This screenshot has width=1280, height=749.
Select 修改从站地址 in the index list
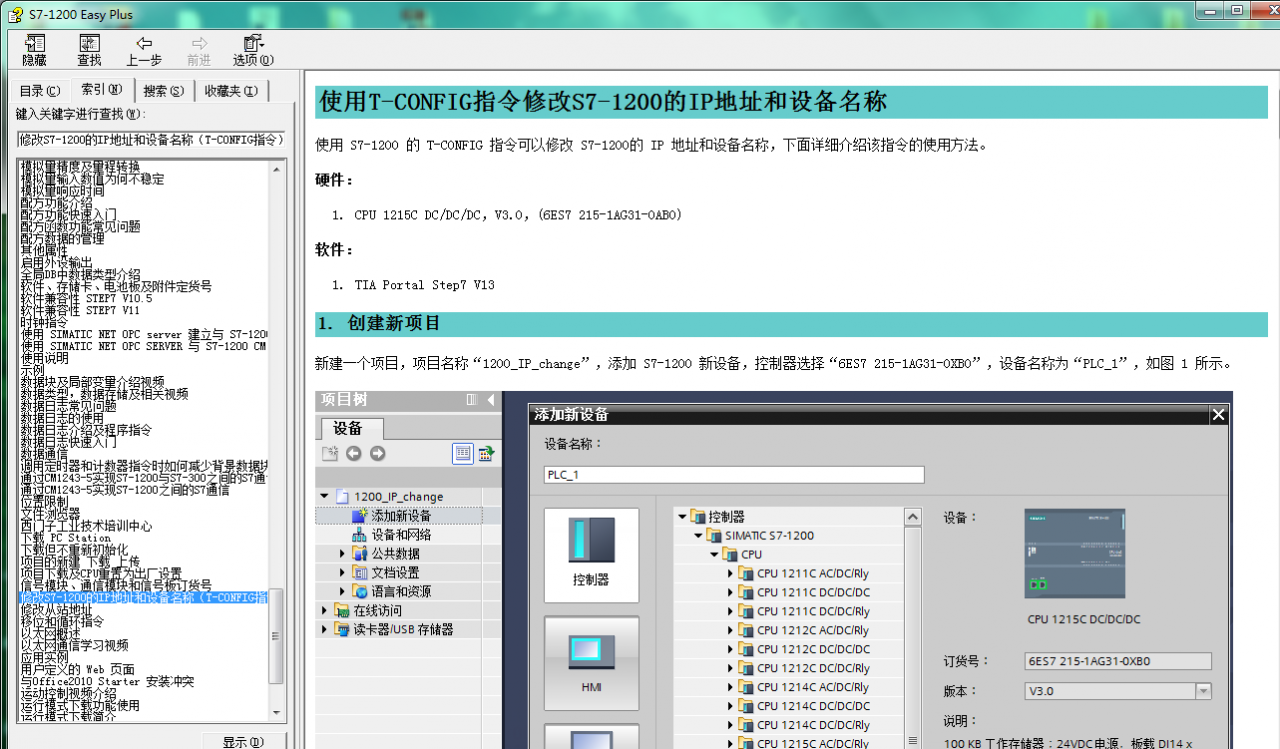(56, 609)
